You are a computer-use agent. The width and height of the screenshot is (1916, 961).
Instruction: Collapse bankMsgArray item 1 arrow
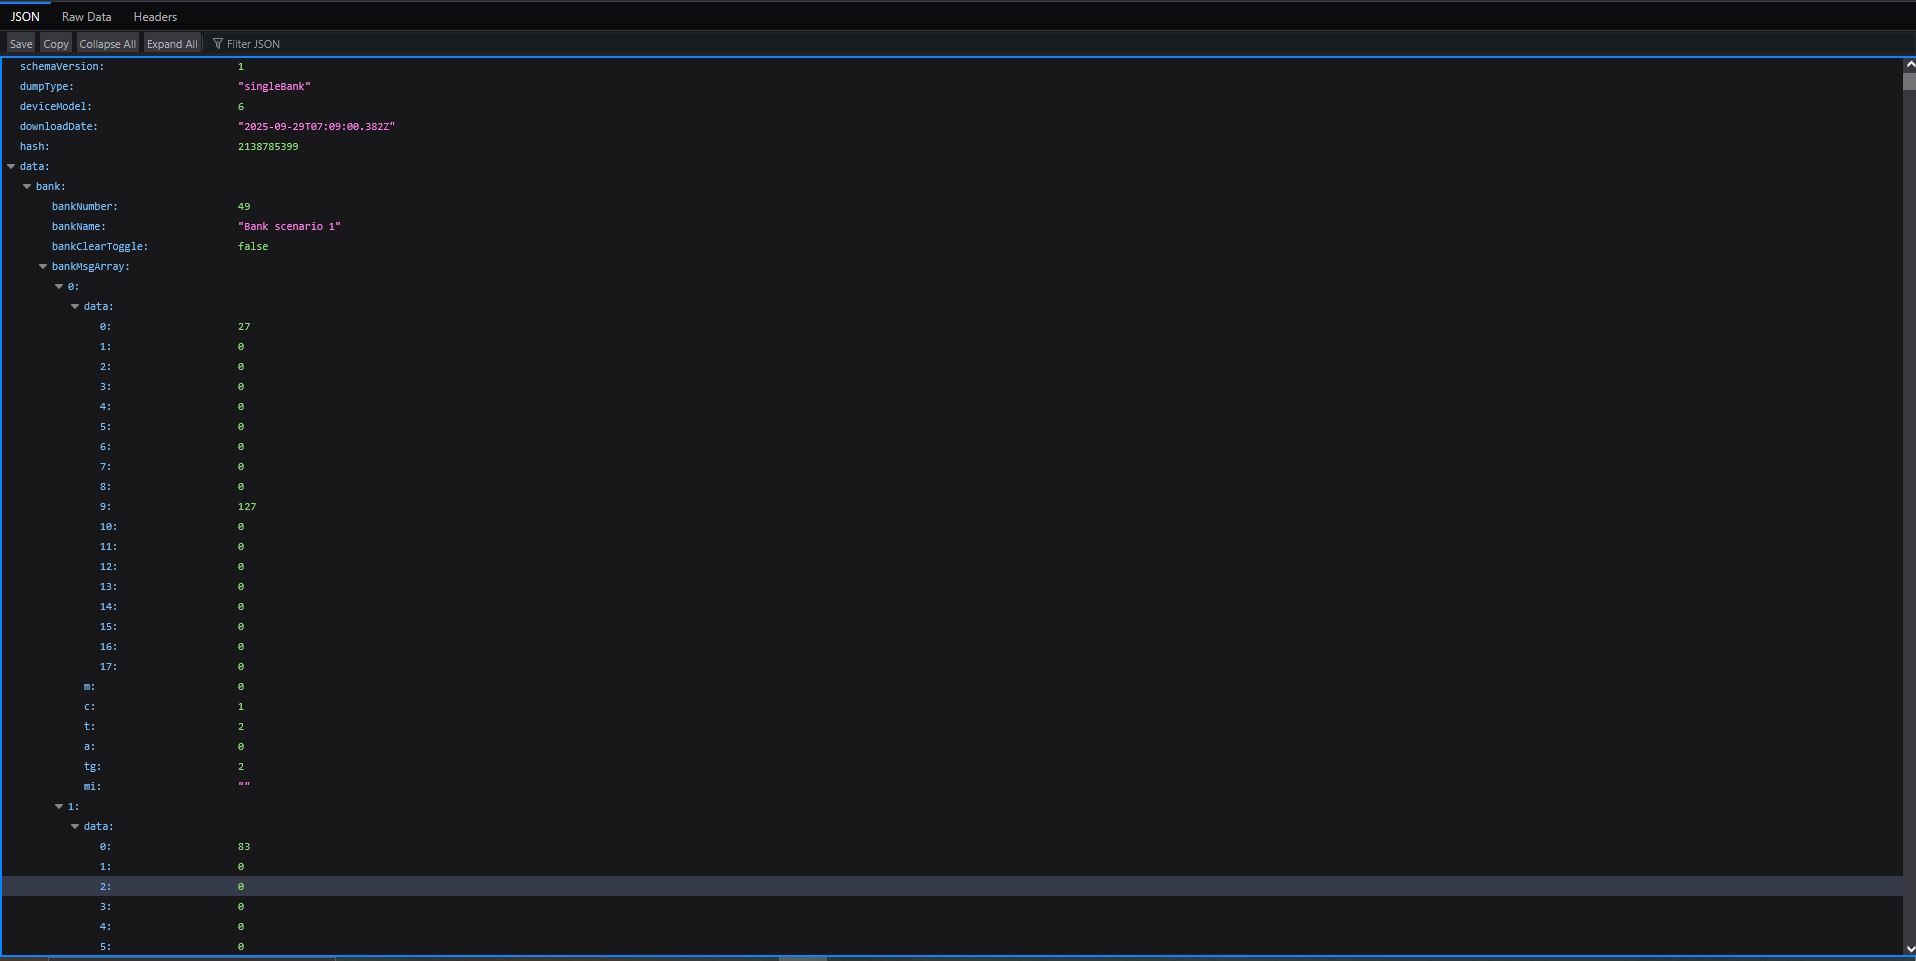point(59,807)
